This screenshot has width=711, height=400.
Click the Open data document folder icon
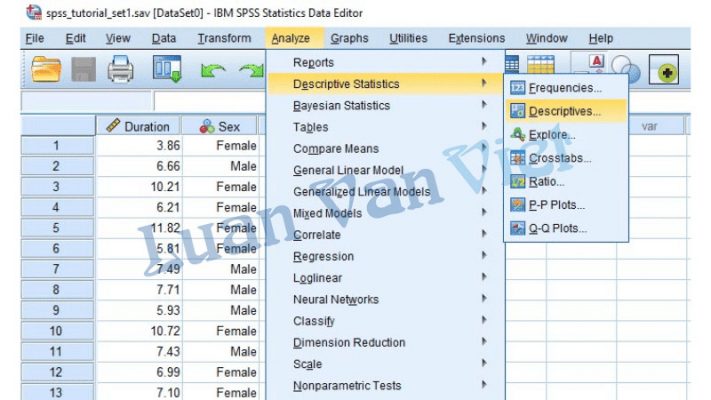coord(46,69)
